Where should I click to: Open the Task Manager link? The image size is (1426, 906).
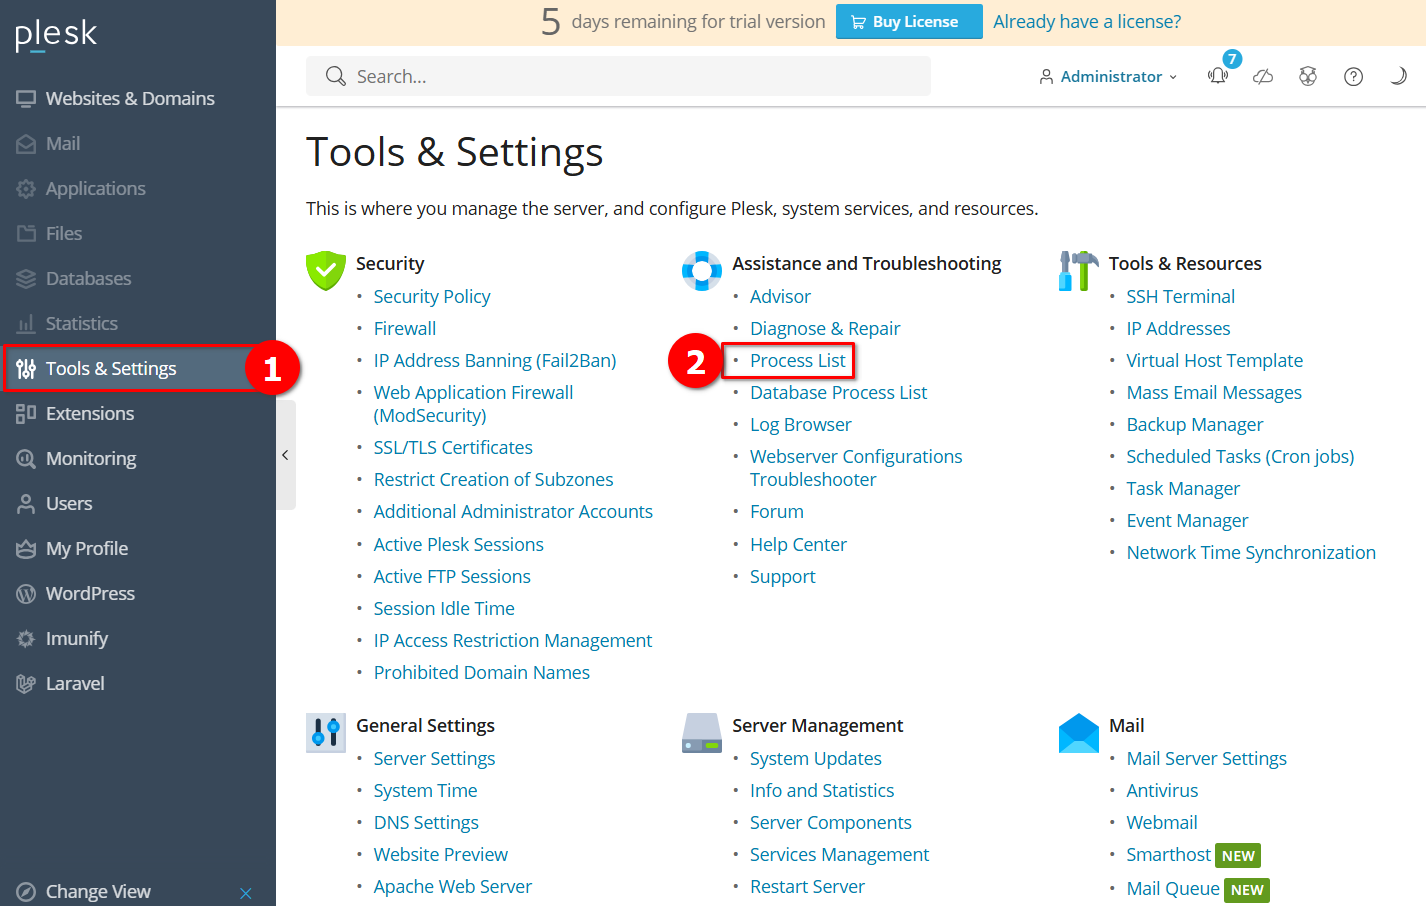point(1183,488)
